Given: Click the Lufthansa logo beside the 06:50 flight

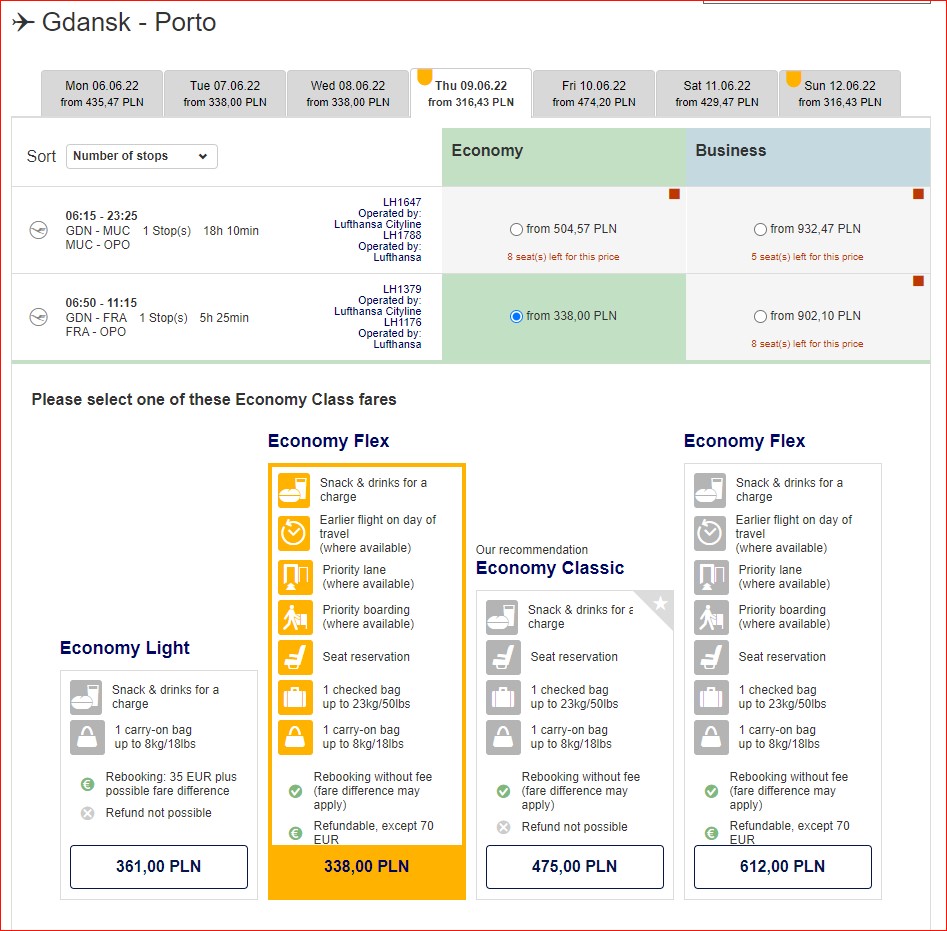Looking at the screenshot, I should [x=39, y=317].
